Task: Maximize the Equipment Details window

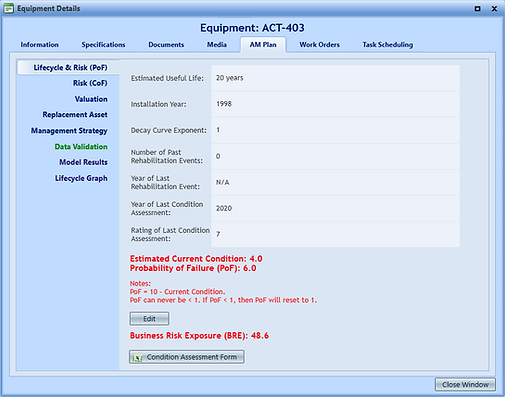Action: (x=477, y=9)
